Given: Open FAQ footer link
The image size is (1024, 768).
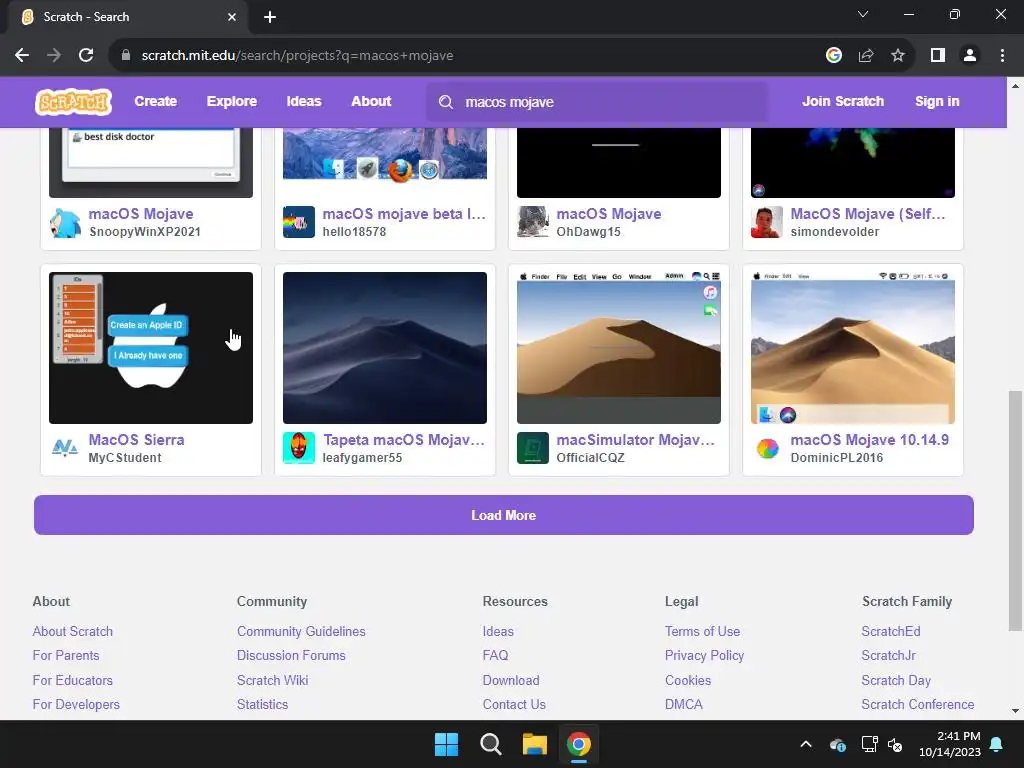Looking at the screenshot, I should (x=495, y=655).
